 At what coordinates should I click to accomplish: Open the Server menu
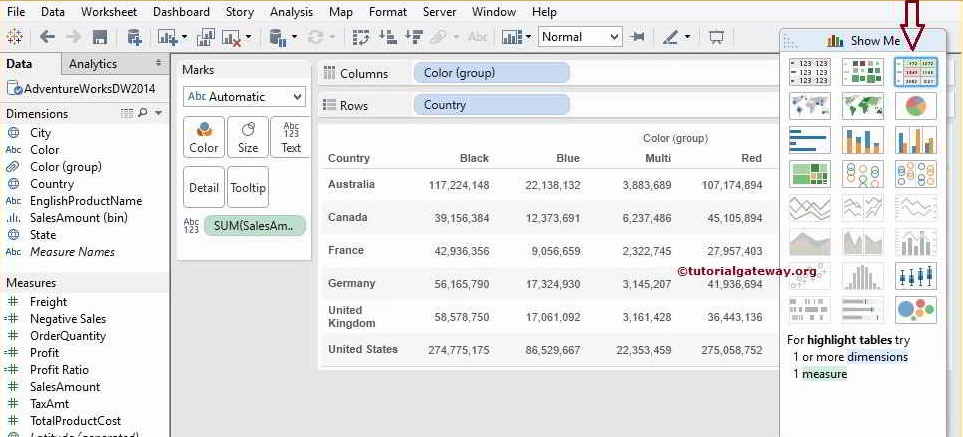point(439,11)
